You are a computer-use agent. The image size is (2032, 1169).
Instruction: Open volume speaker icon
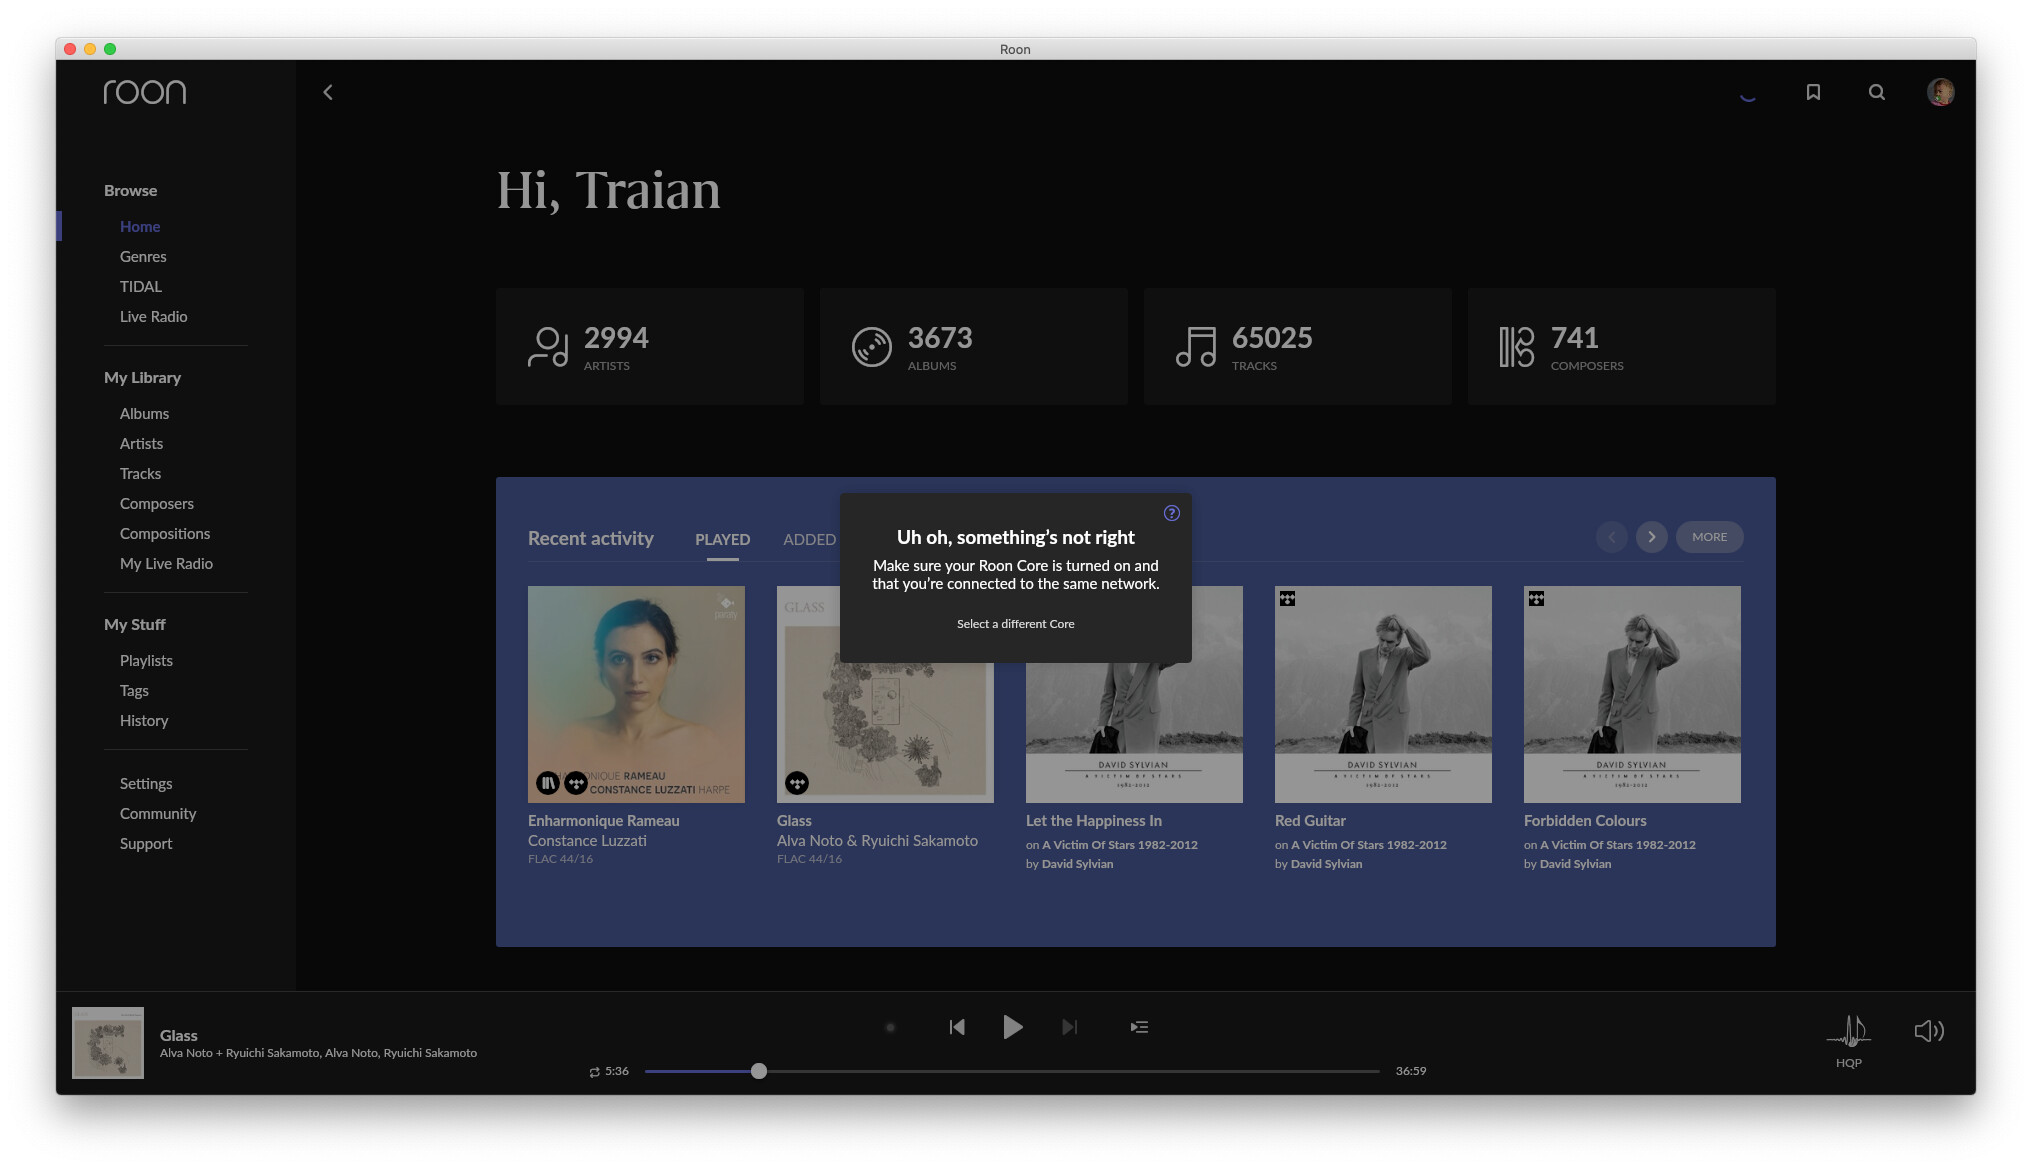click(1929, 1031)
